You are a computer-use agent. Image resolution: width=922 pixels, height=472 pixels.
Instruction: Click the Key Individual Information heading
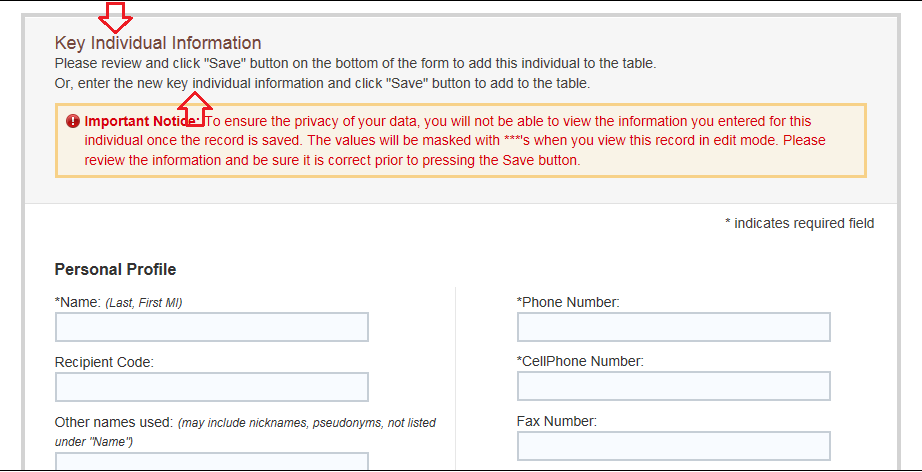pyautogui.click(x=158, y=43)
